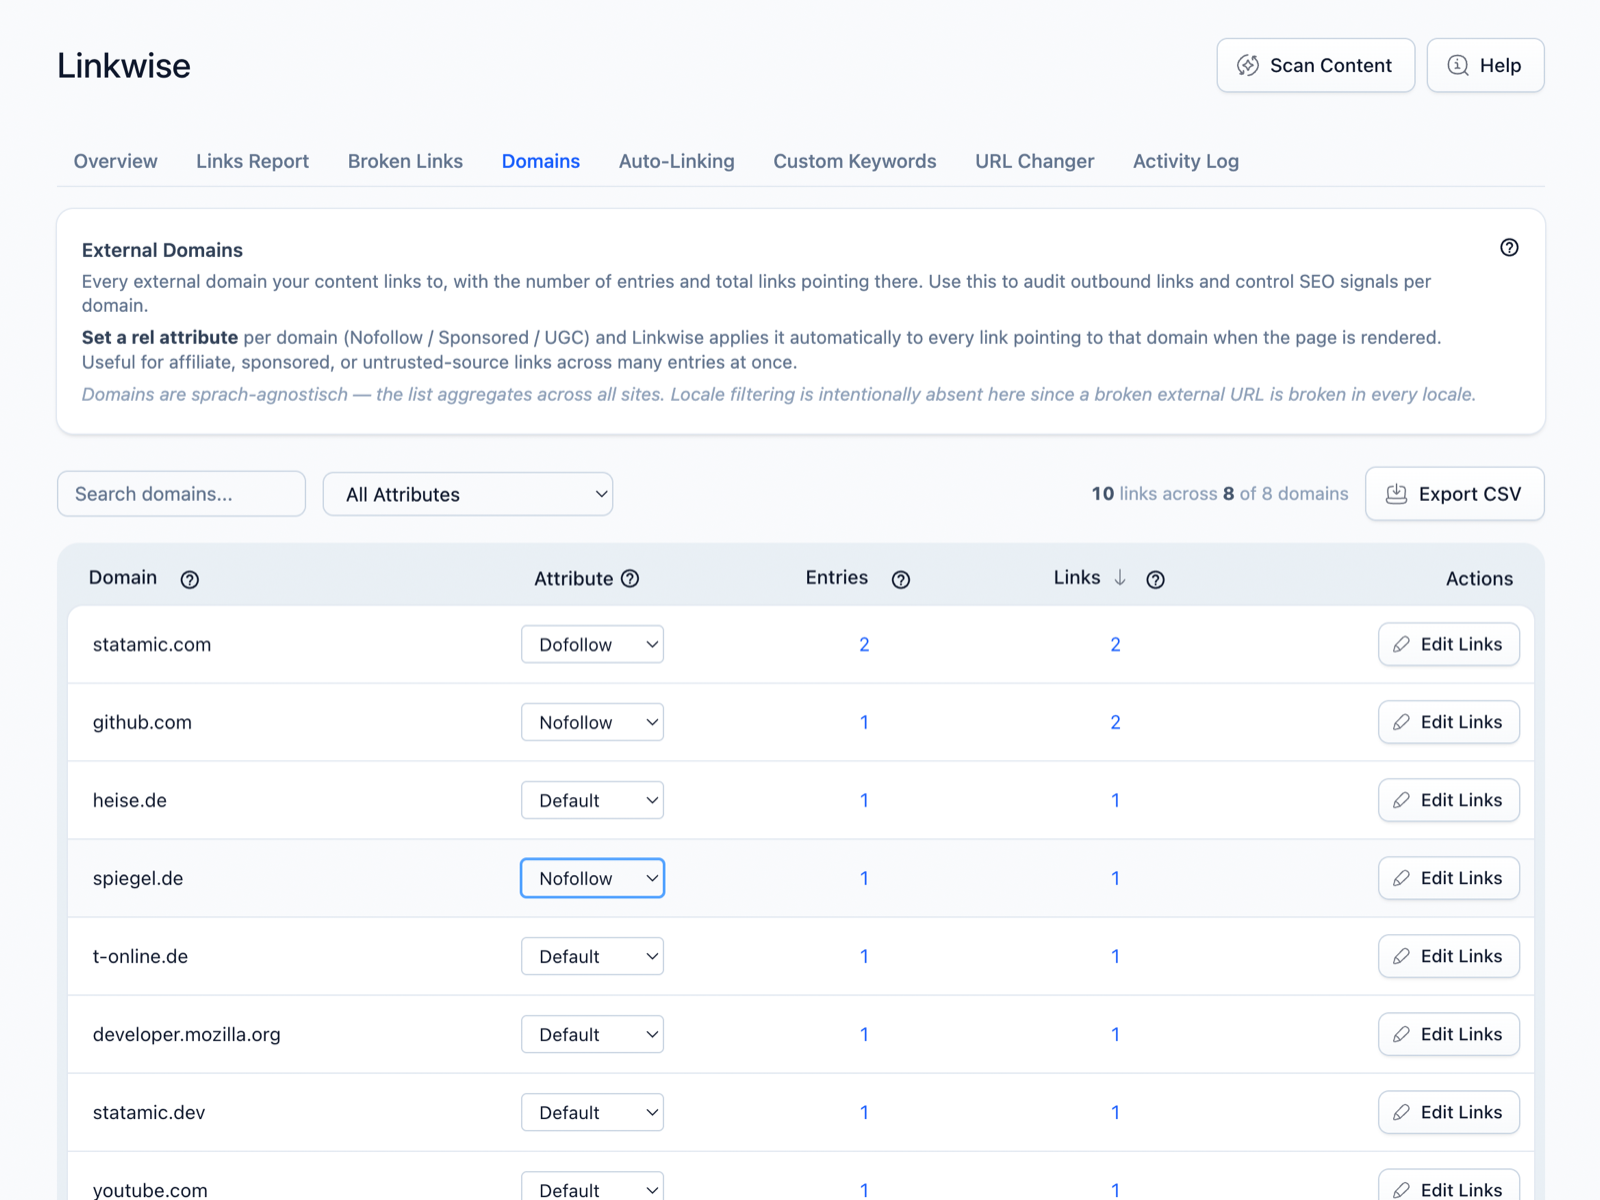The height and width of the screenshot is (1200, 1600).
Task: View the Activity Log tab
Action: (1185, 161)
